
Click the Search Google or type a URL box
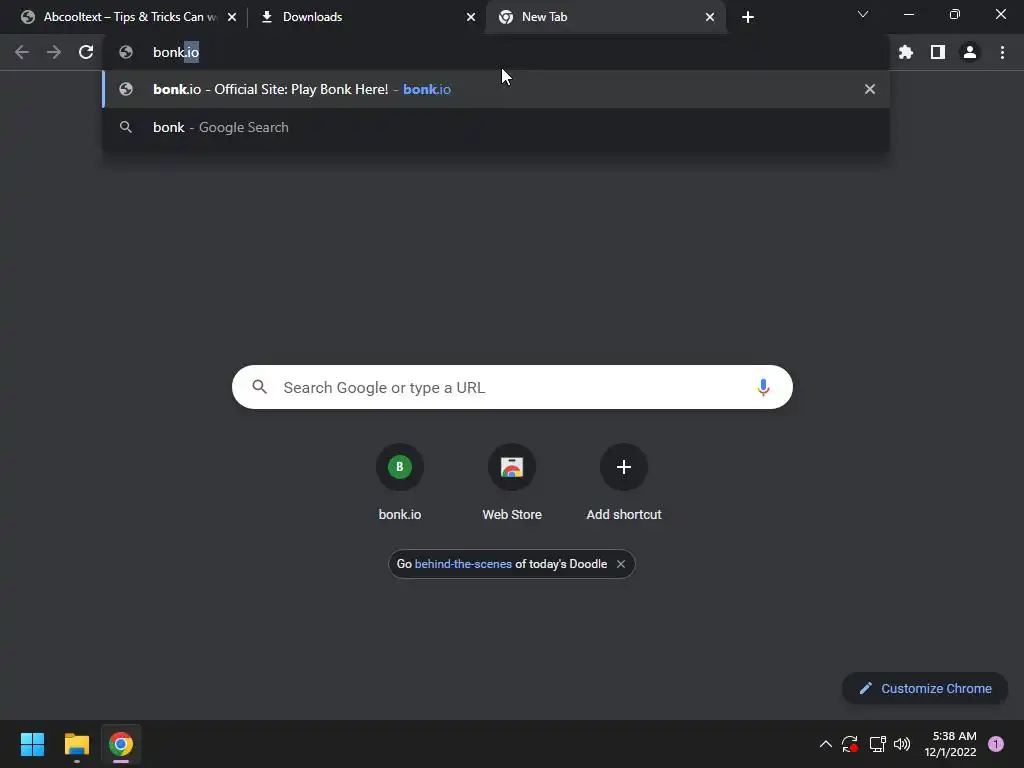(x=512, y=387)
